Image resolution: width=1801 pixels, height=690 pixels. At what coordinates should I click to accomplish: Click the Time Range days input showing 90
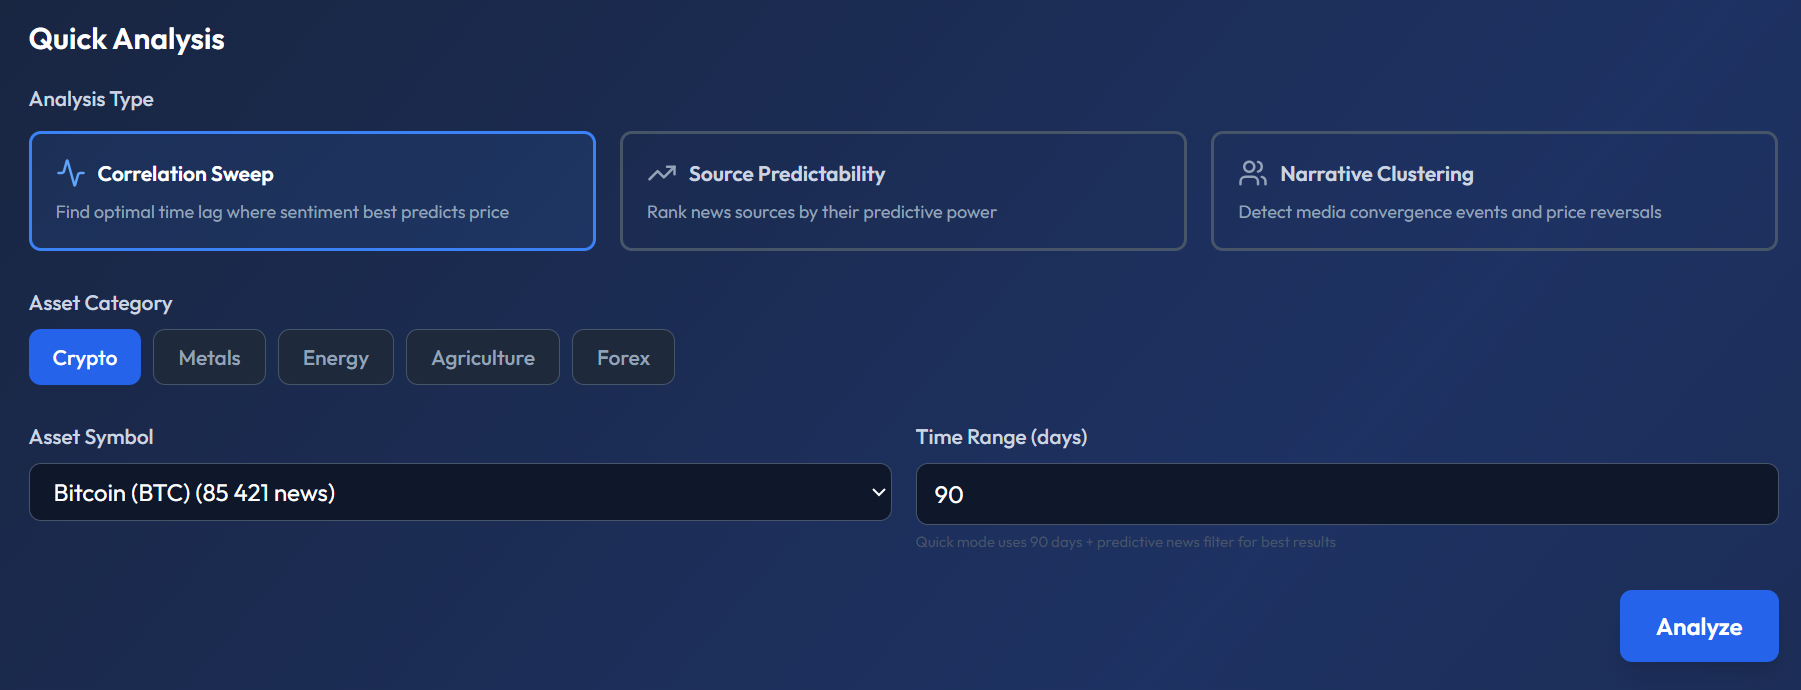pyautogui.click(x=1346, y=493)
